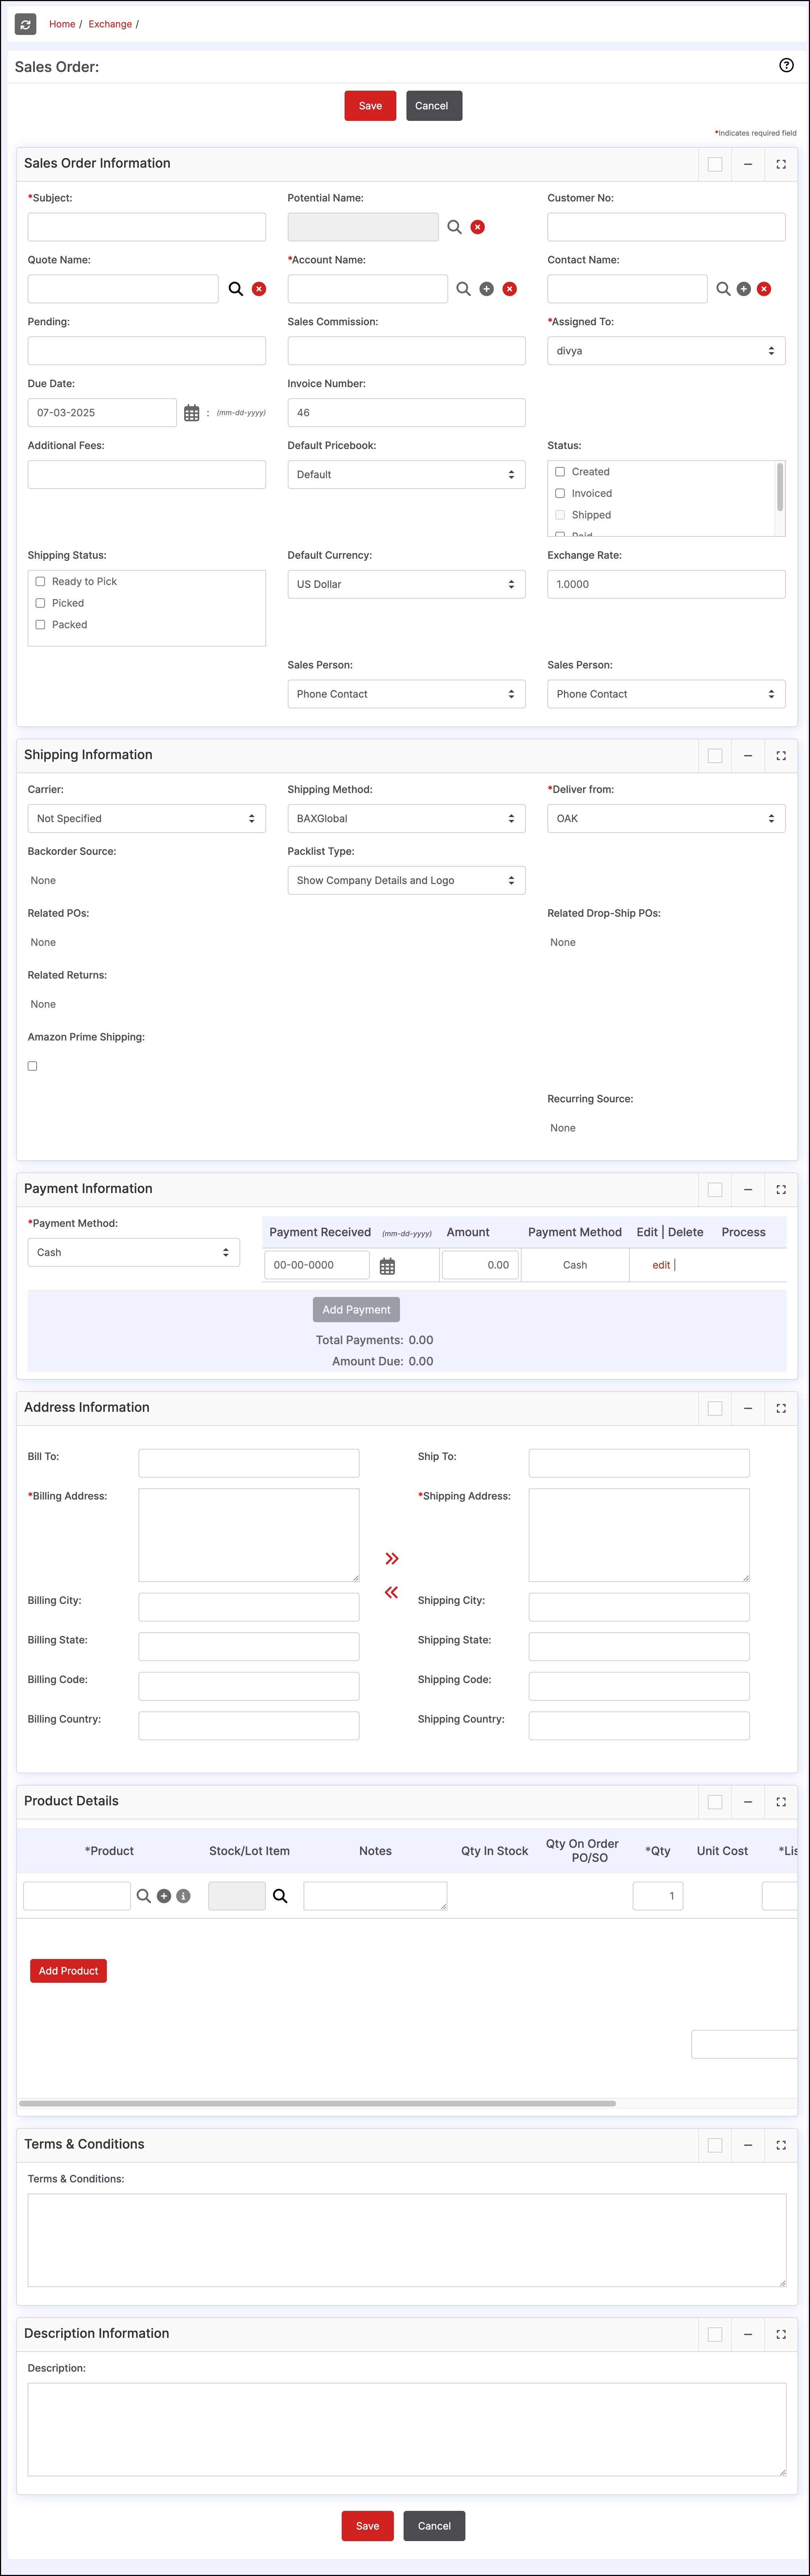Focus the Subject input field

coord(147,227)
